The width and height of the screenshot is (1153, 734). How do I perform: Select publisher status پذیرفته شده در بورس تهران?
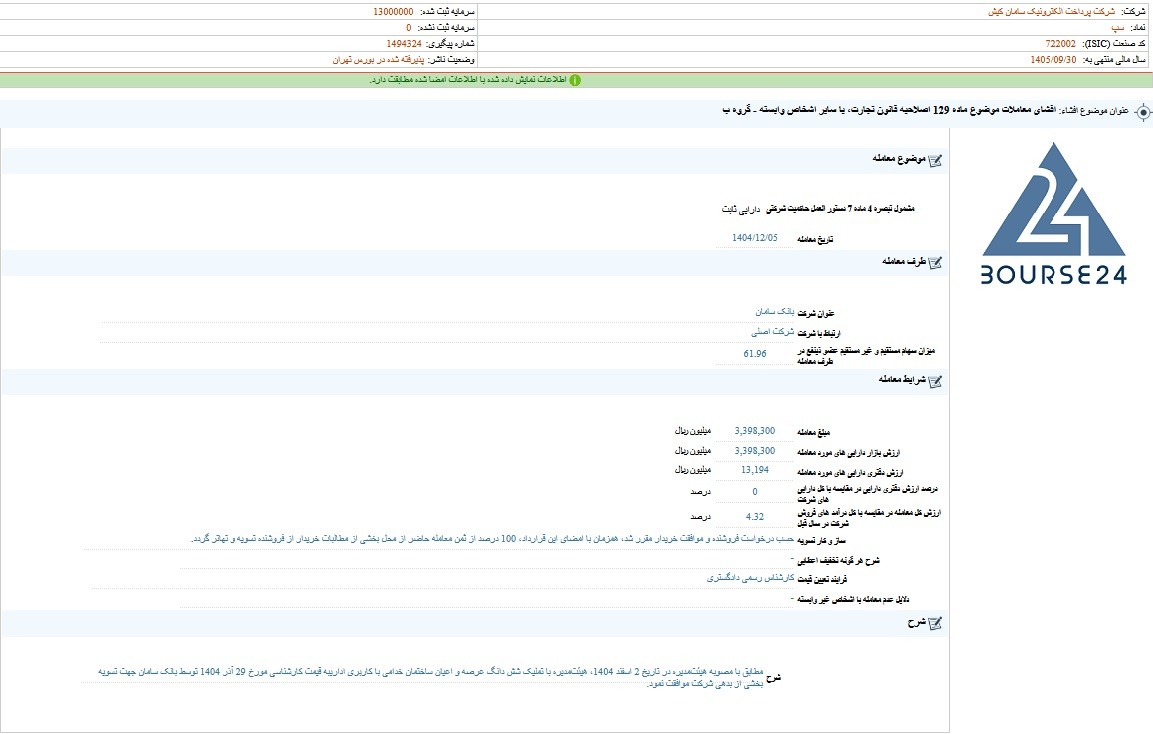click(378, 60)
